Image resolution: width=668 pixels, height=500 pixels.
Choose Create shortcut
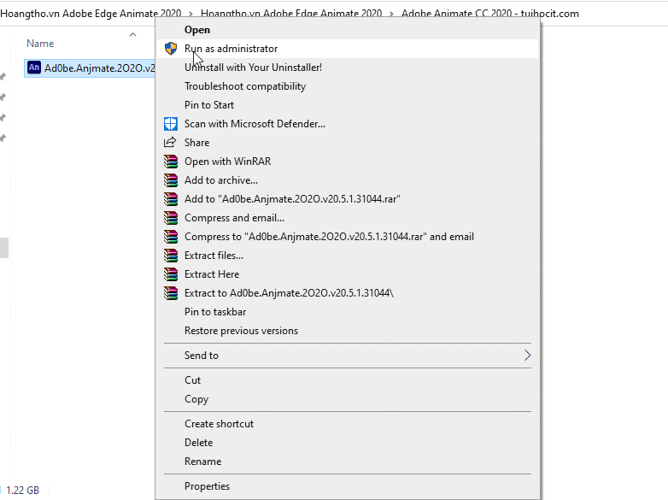(348, 424)
